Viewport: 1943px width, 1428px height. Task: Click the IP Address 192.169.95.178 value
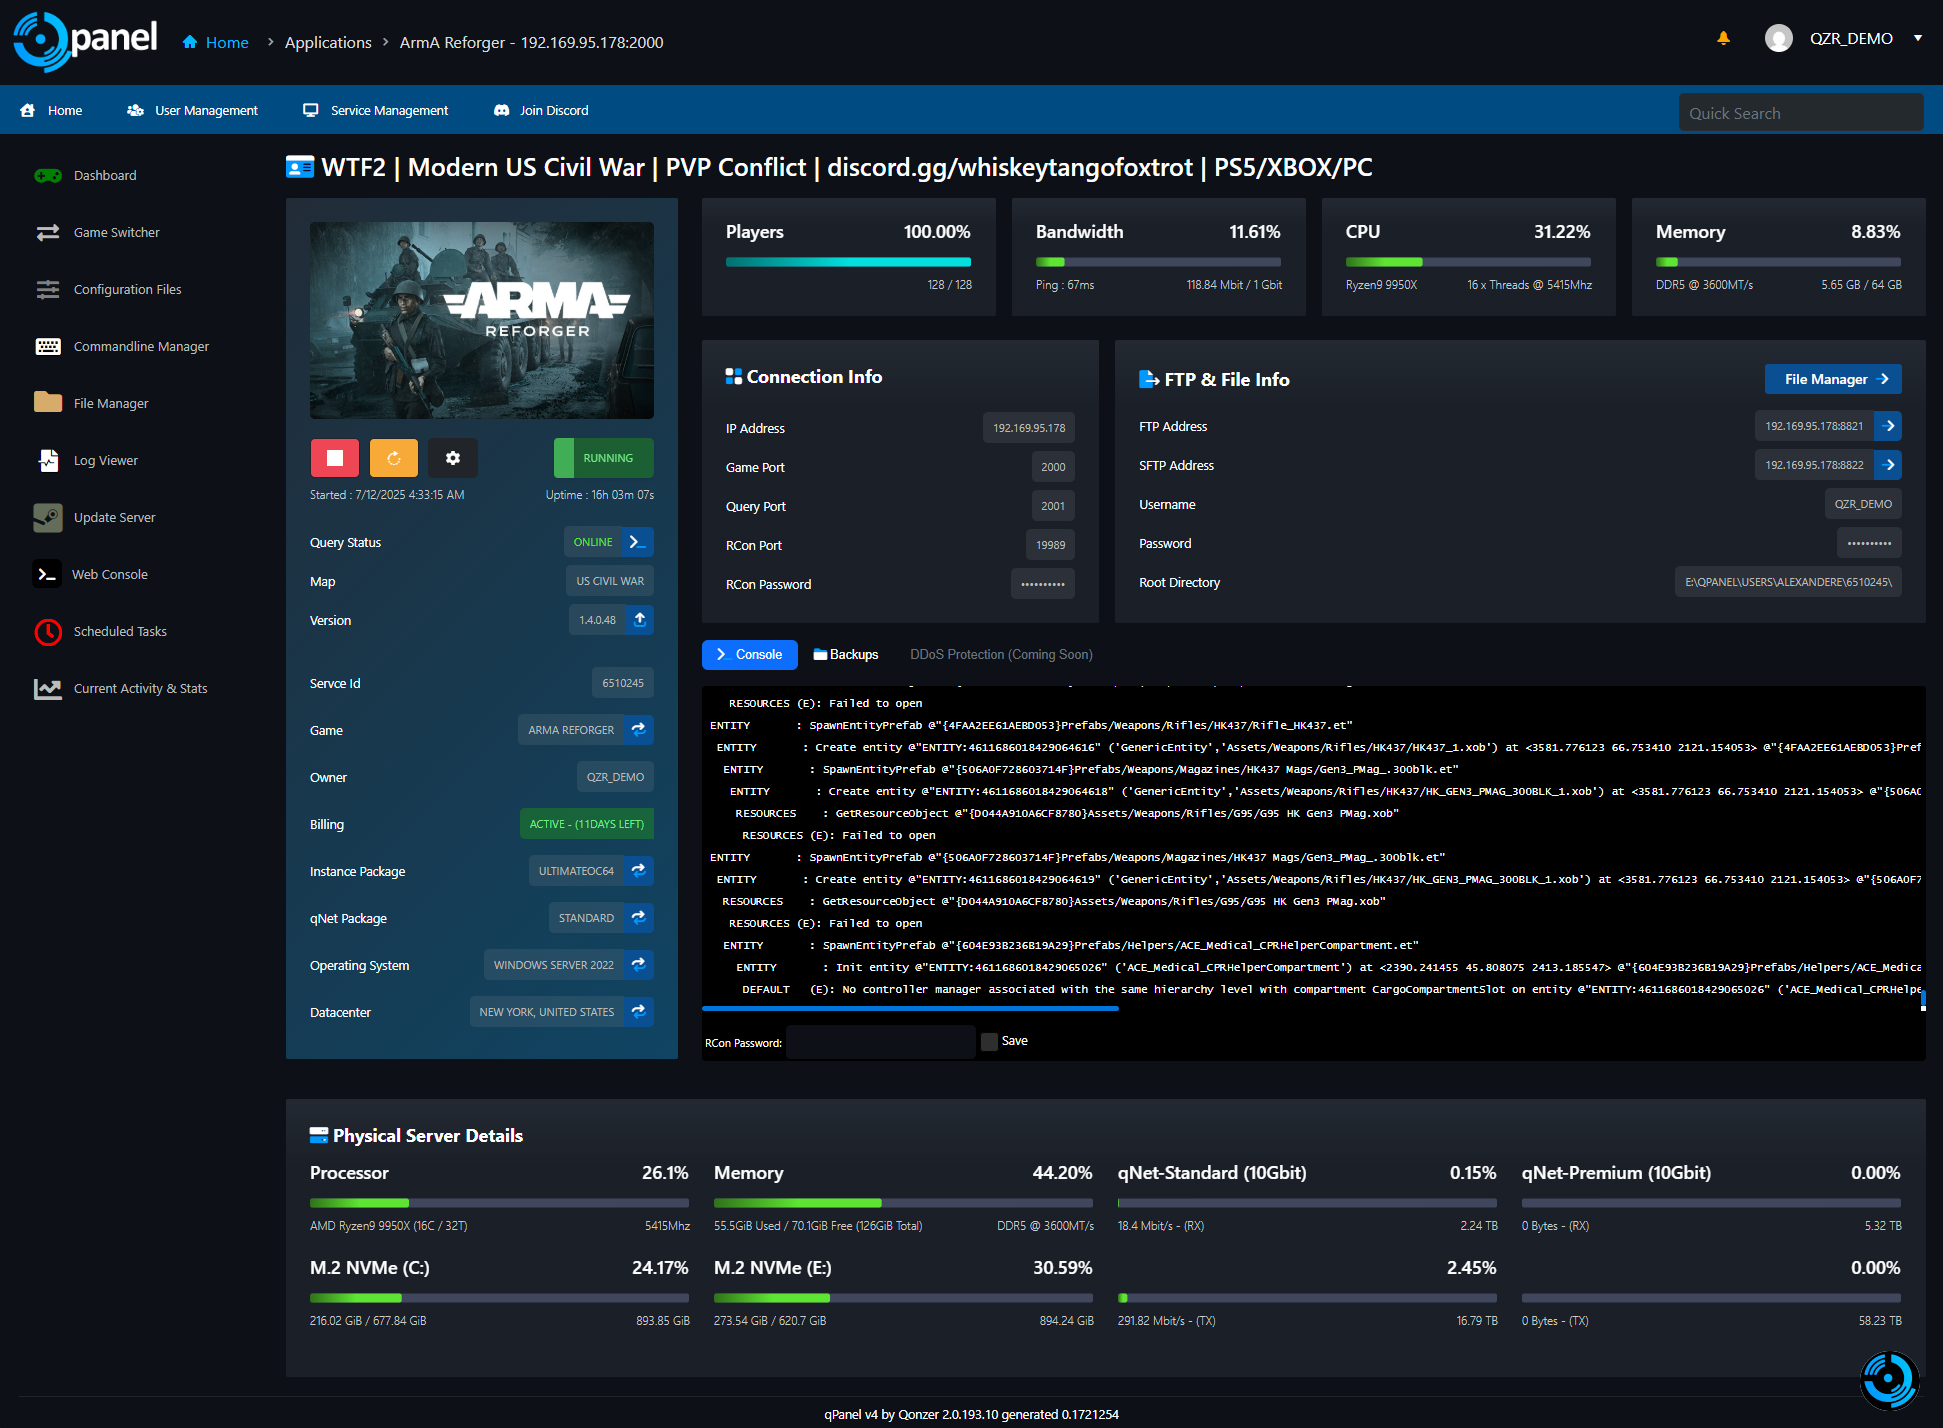(x=1029, y=428)
